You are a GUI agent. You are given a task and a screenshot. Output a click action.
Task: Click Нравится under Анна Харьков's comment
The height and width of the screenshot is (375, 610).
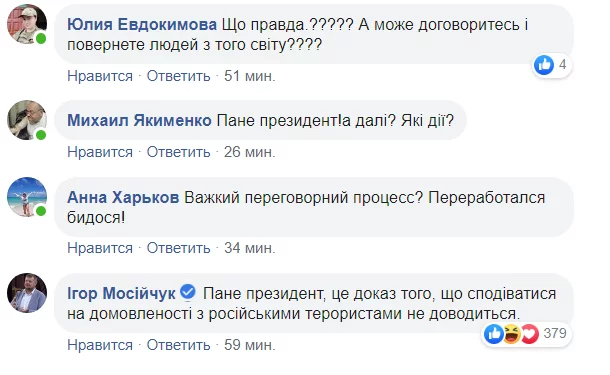[100, 248]
